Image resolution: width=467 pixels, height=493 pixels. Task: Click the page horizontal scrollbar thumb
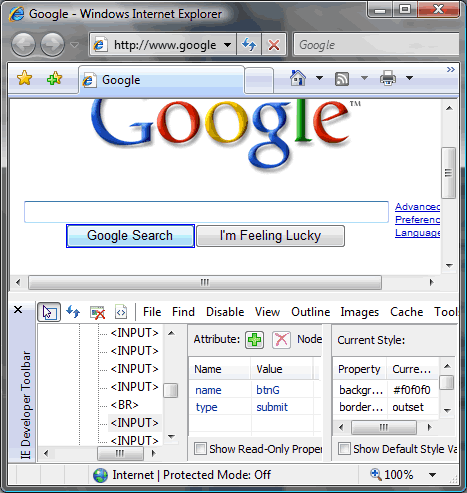click(205, 282)
